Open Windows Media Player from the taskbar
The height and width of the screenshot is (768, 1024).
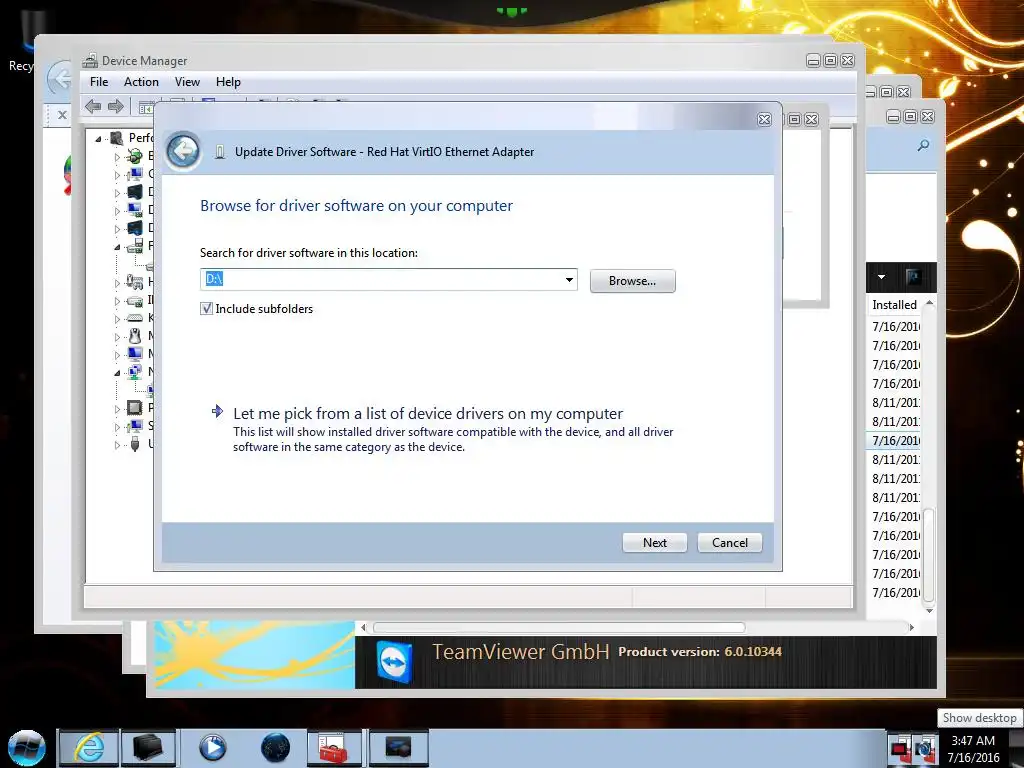(x=212, y=747)
